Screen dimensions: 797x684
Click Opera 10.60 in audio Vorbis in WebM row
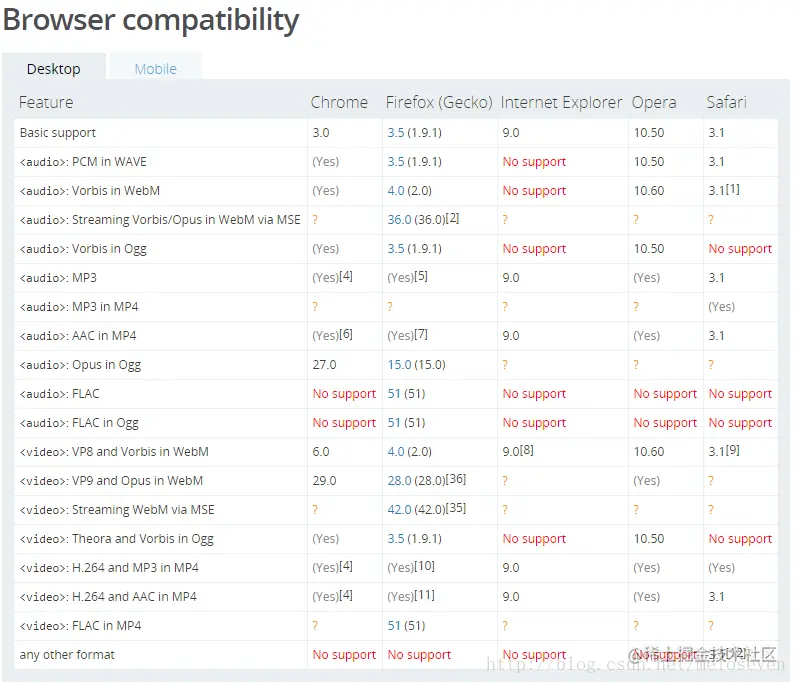(649, 191)
